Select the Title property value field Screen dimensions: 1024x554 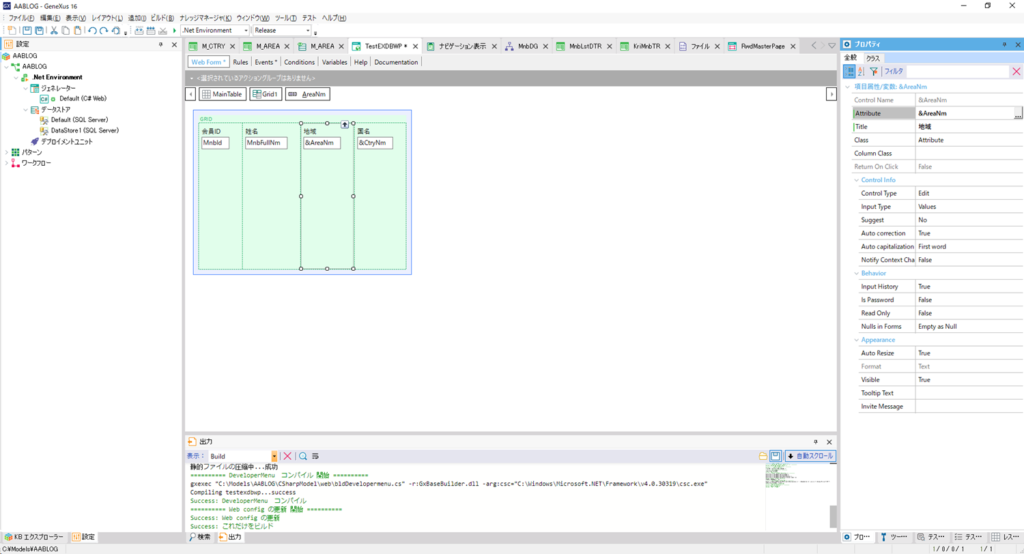968,127
